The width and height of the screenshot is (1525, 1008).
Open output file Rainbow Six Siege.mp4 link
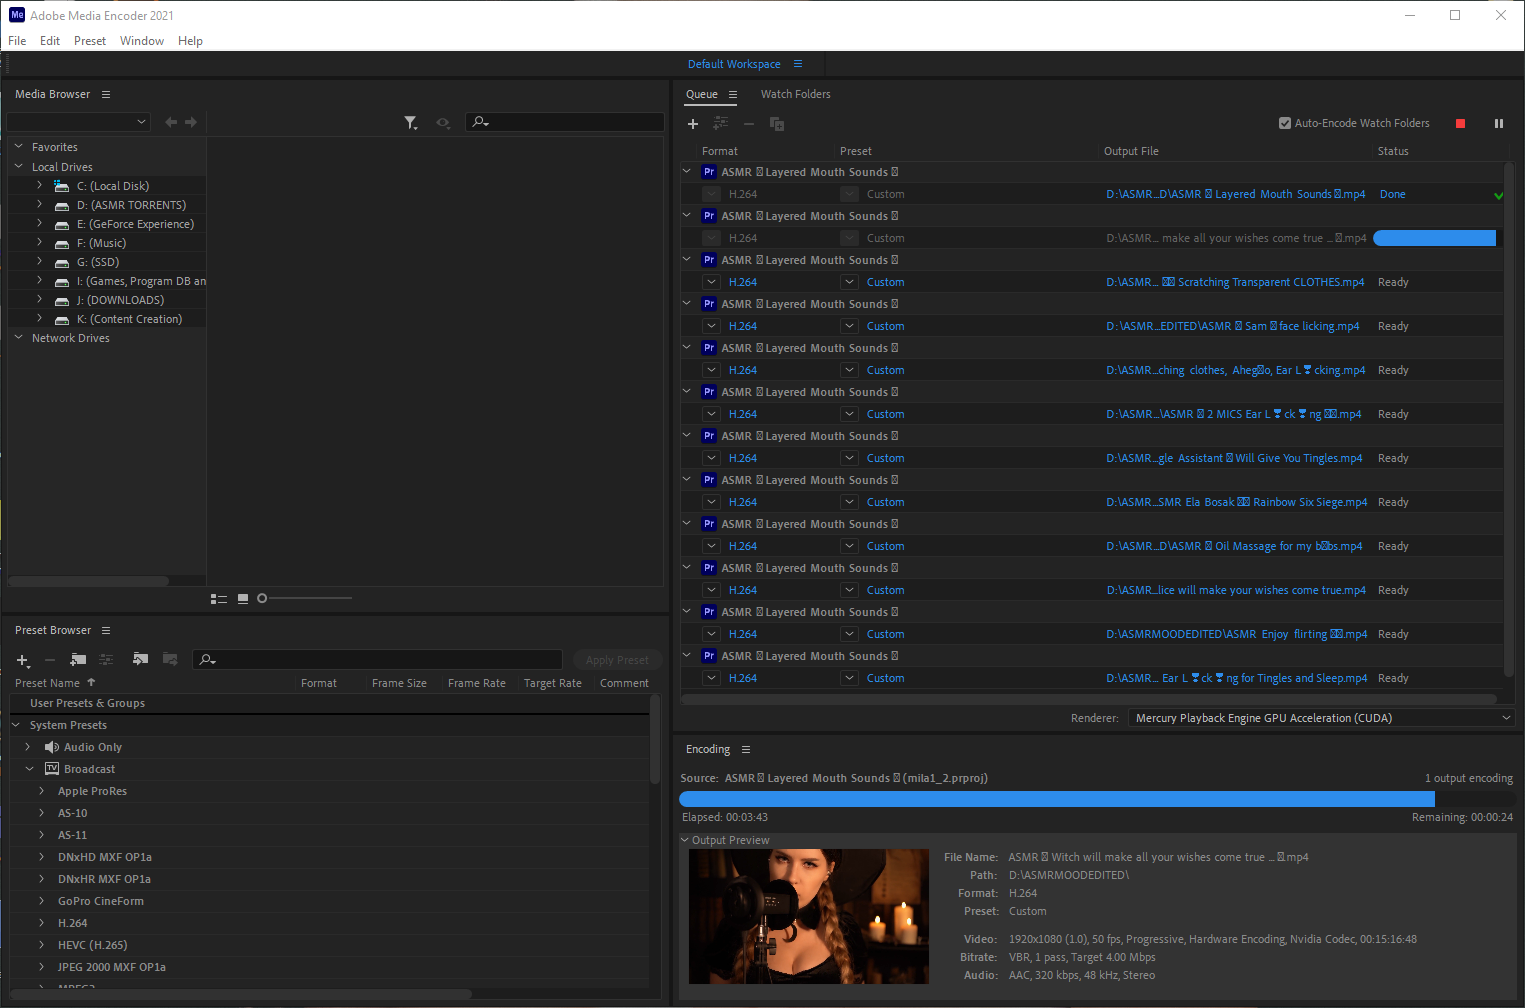coord(1236,502)
